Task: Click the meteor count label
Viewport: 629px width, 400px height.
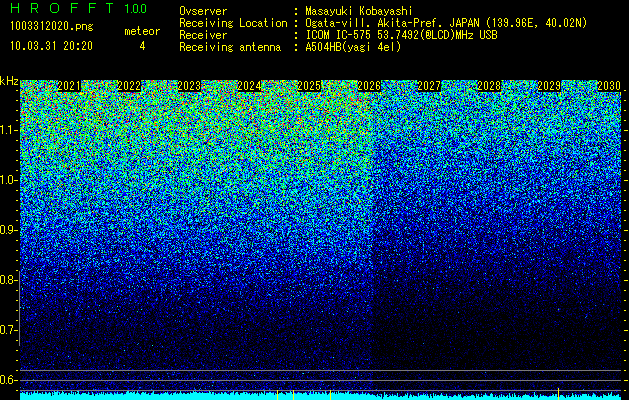Action: pos(142,31)
